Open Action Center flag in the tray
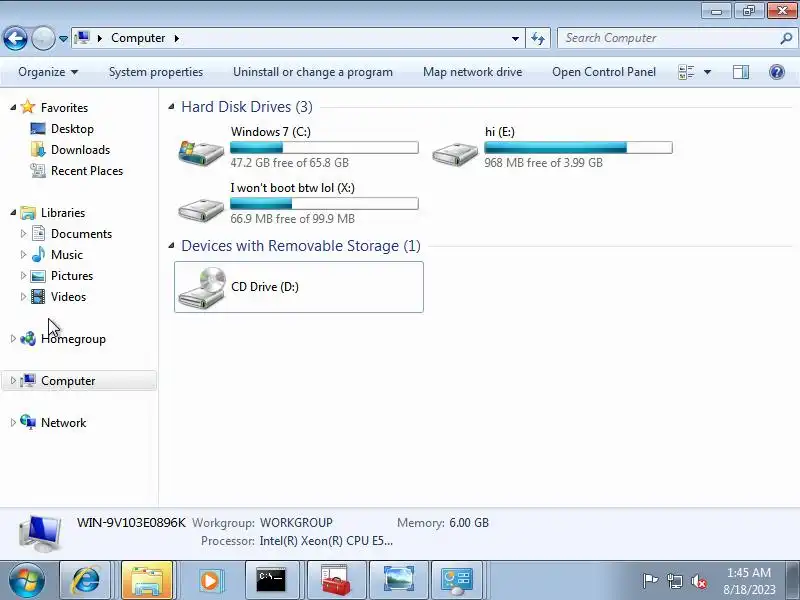 click(x=650, y=580)
